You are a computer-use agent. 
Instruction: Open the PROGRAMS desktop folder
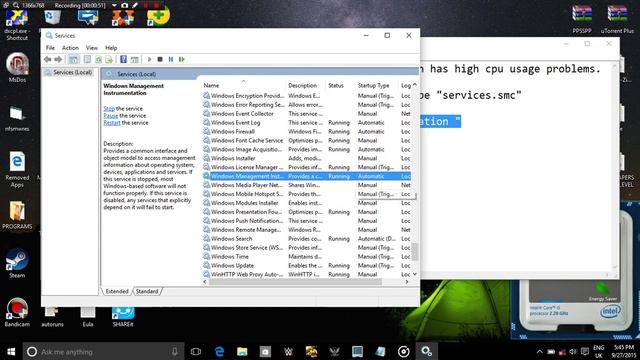pos(17,215)
